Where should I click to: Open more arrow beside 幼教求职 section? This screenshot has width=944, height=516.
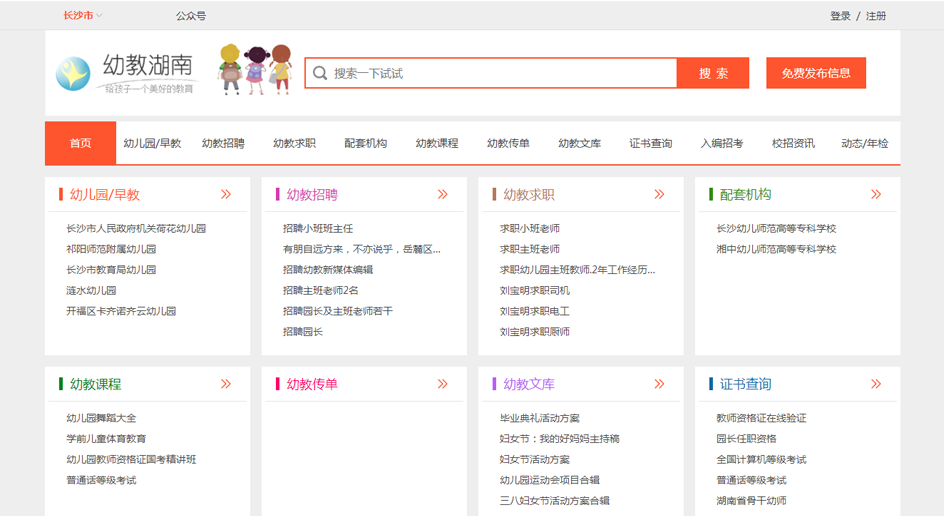(x=659, y=194)
